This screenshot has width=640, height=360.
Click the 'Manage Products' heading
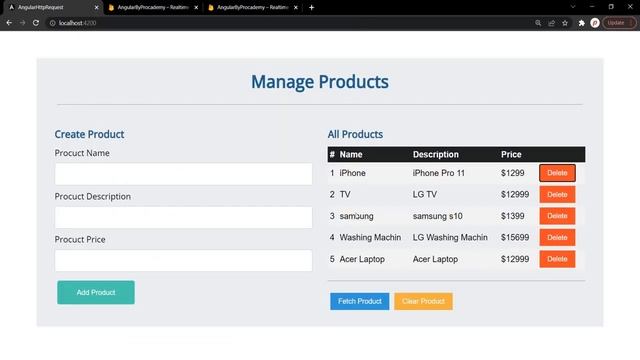(x=320, y=82)
